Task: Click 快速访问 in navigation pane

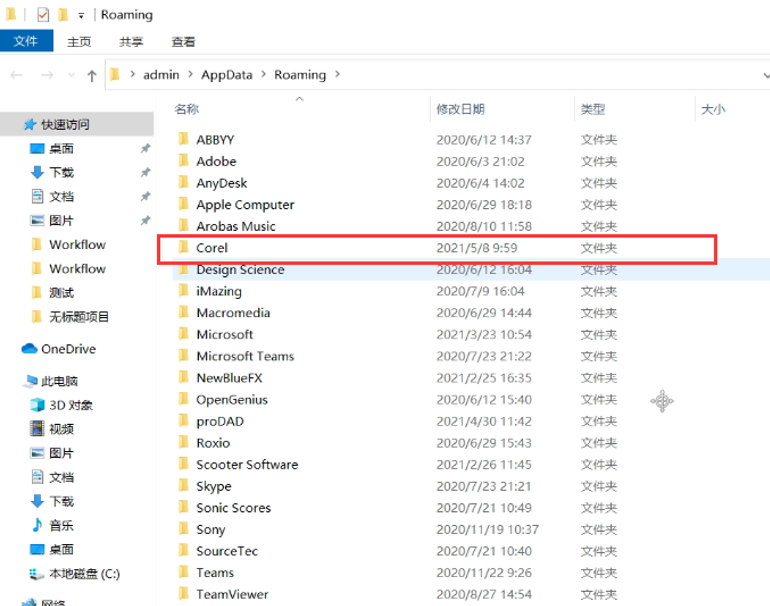Action: (65, 124)
